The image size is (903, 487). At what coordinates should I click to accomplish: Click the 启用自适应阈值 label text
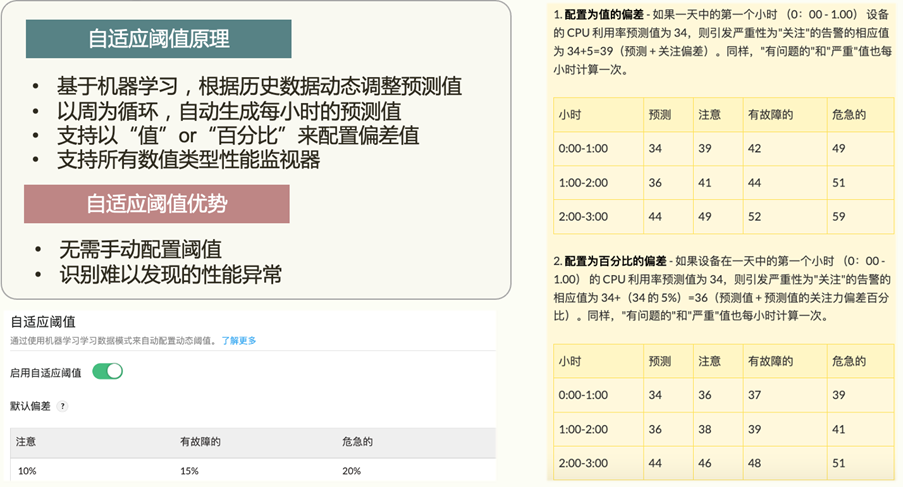(x=46, y=372)
